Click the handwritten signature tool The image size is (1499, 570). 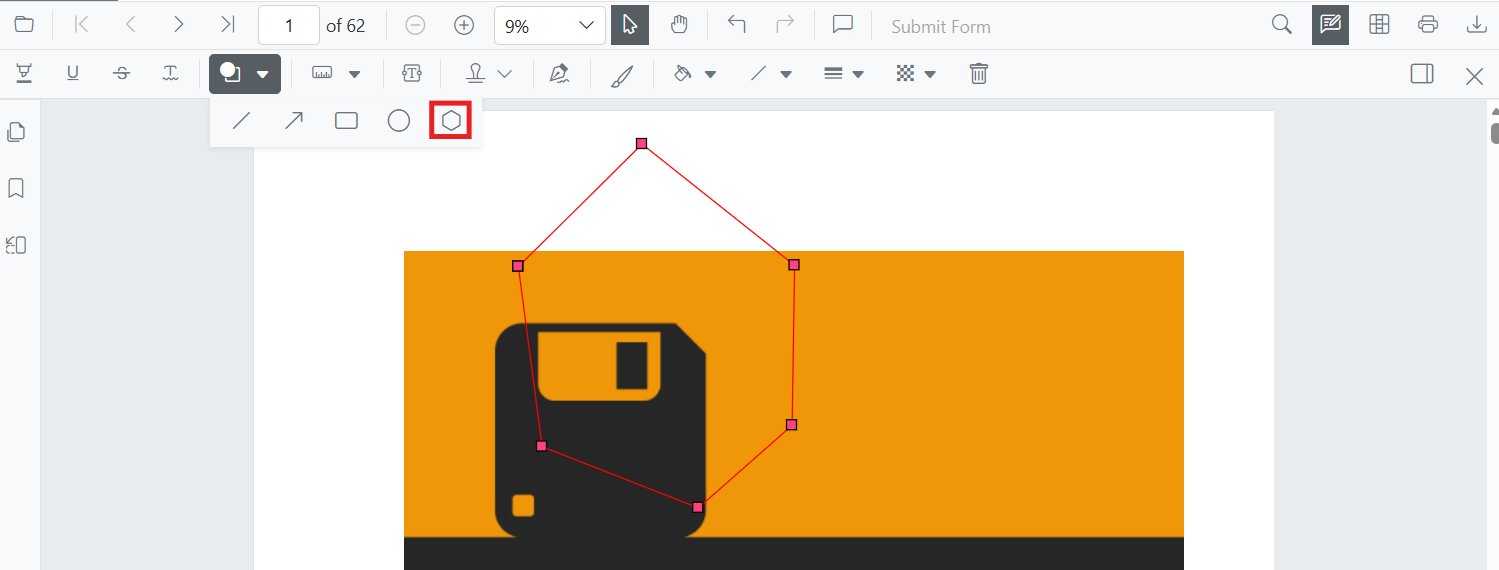click(559, 74)
